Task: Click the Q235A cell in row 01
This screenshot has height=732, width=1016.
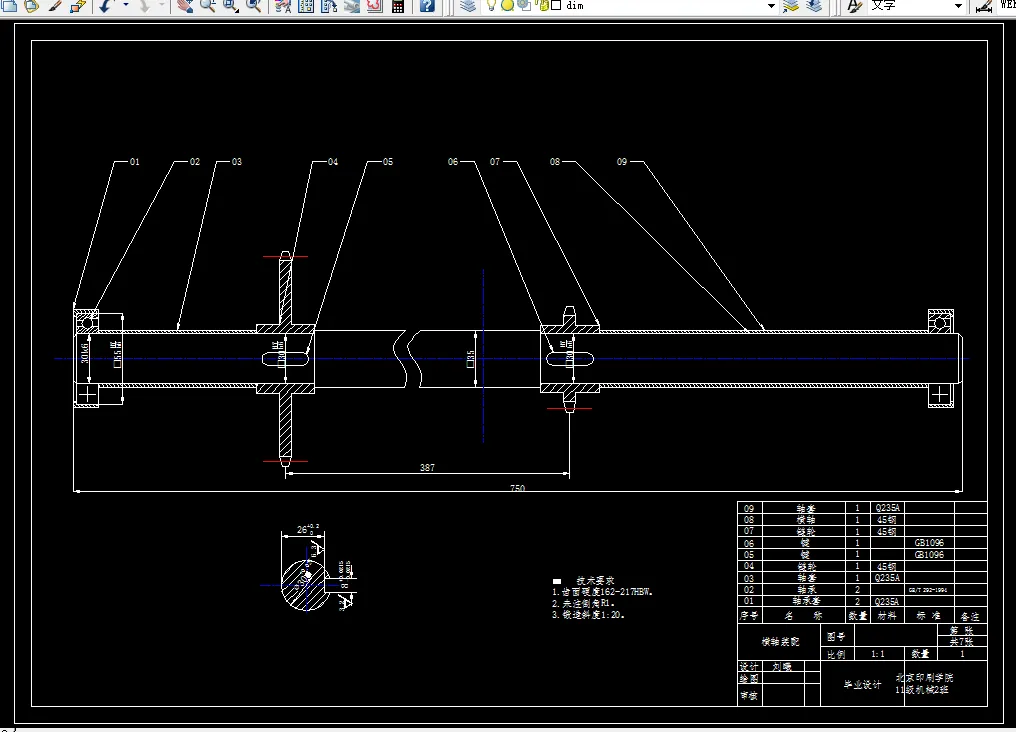Action: click(887, 601)
